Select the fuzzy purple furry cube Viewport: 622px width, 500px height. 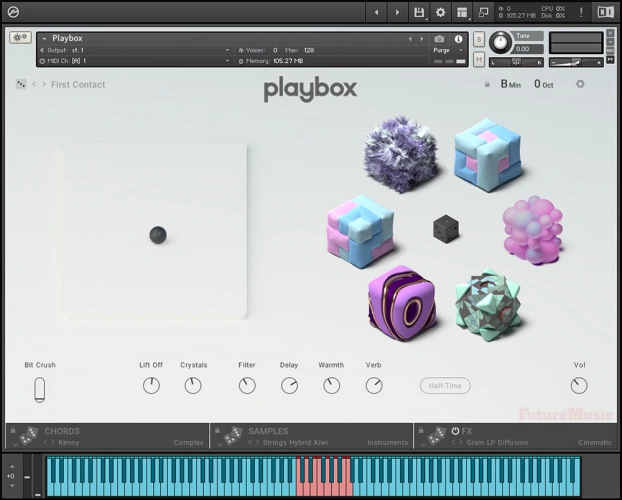coord(401,155)
